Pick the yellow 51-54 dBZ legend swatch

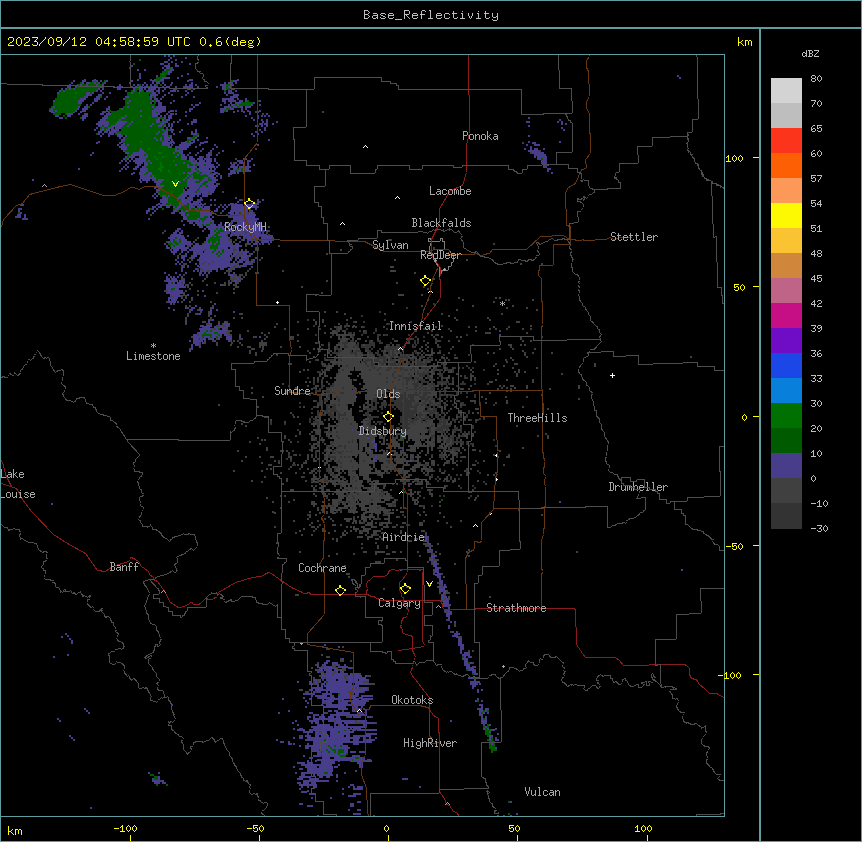coord(786,215)
